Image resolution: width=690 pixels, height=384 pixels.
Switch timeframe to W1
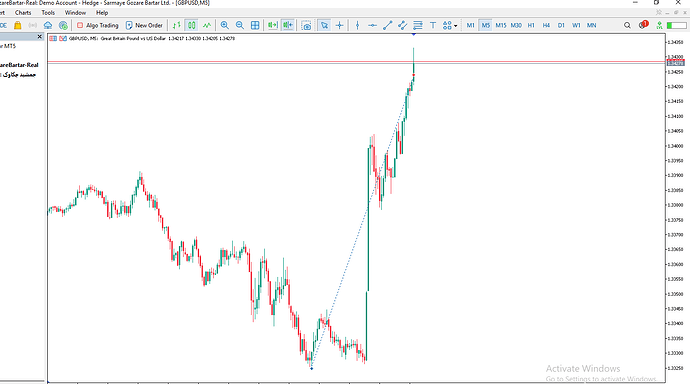(x=576, y=26)
